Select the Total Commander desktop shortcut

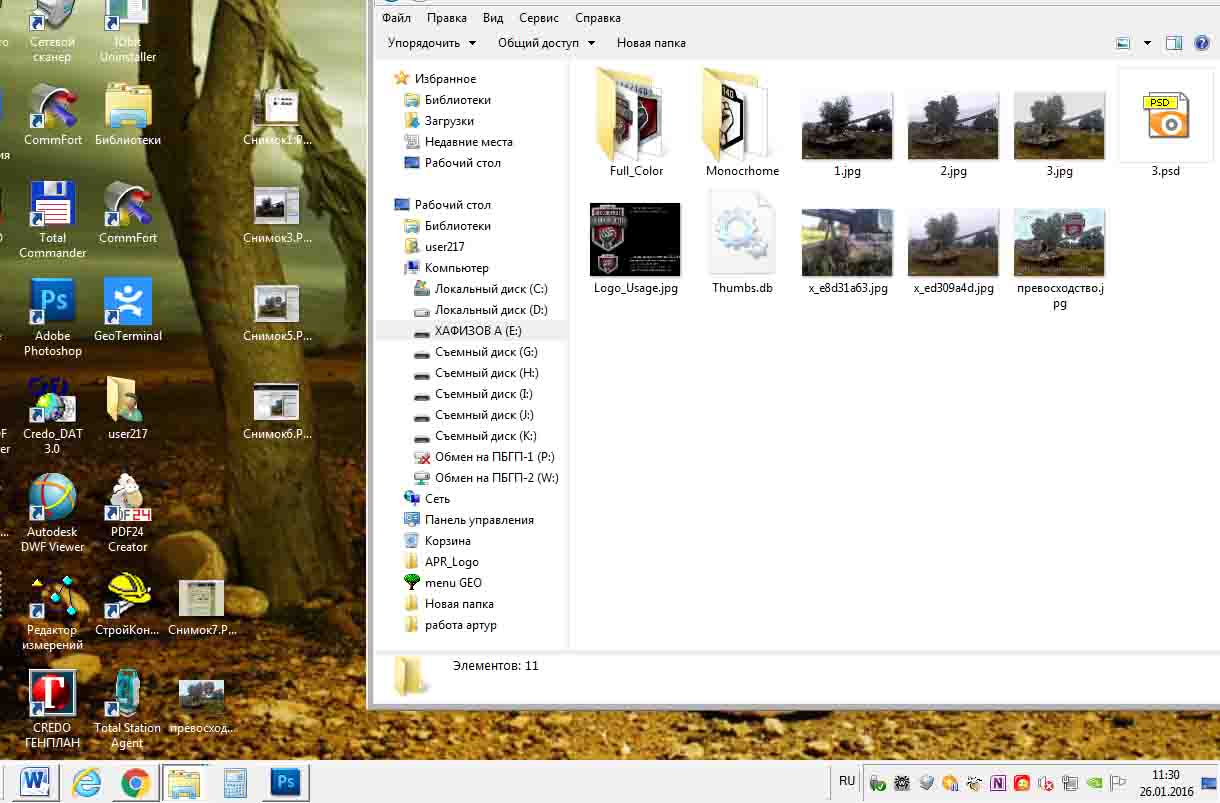pyautogui.click(x=53, y=219)
